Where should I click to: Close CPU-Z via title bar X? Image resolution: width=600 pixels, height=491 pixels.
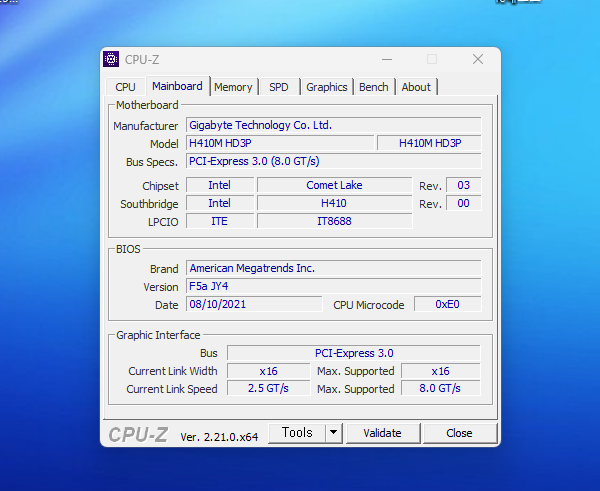pyautogui.click(x=478, y=59)
